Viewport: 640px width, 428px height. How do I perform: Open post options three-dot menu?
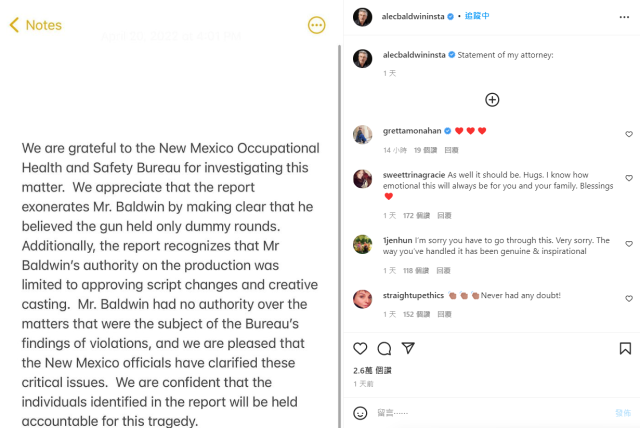621,17
